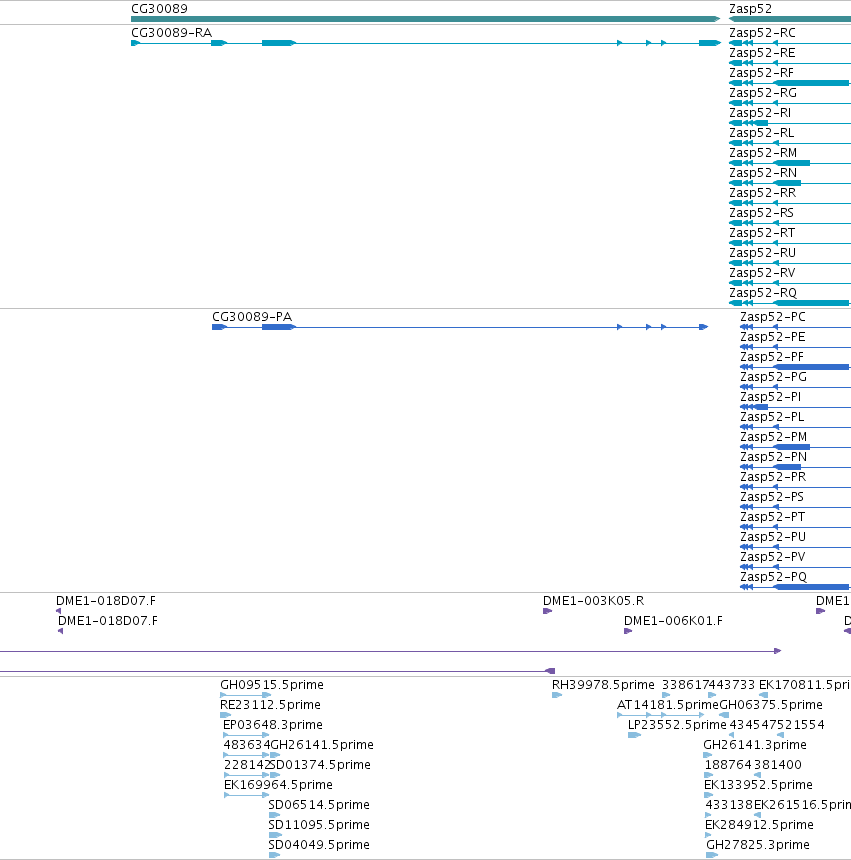
Task: Click the Zasp52-PT protein label
Action: tap(772, 517)
